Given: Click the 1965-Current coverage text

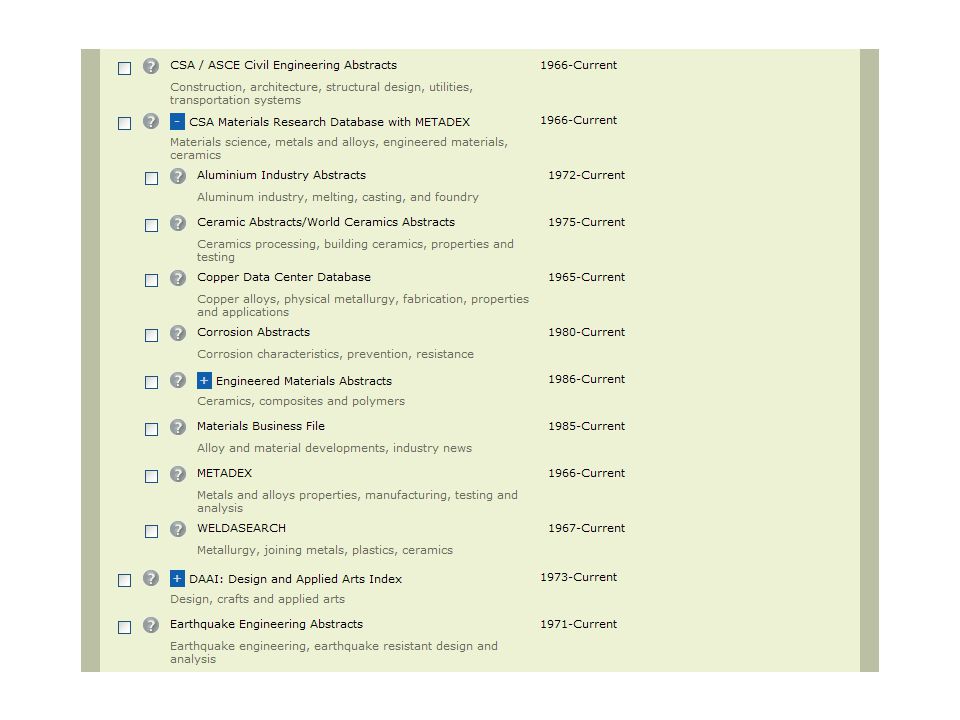Looking at the screenshot, I should tap(587, 277).
